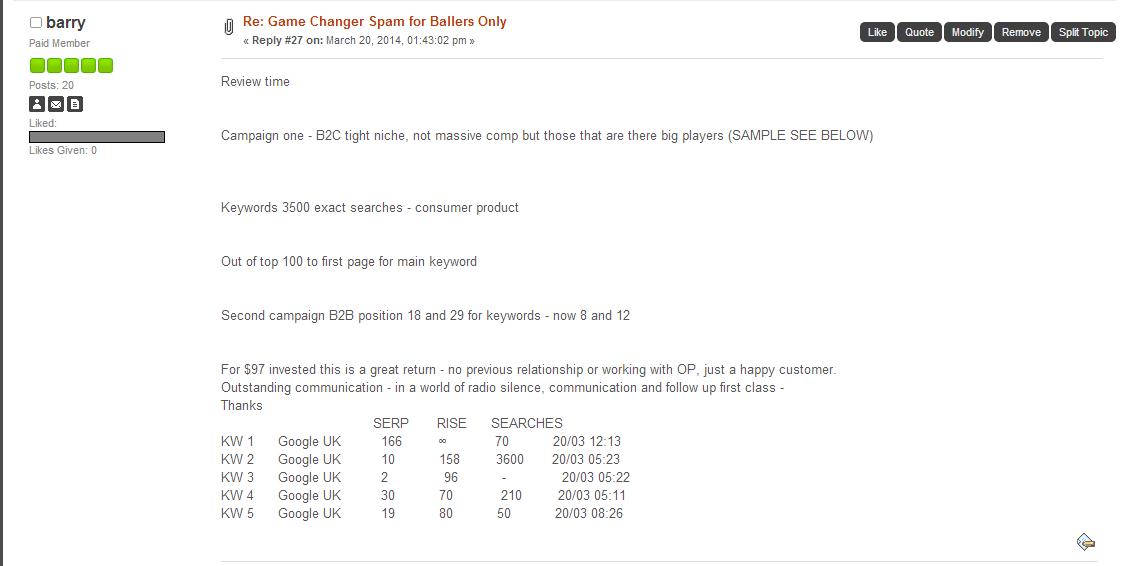Click the 'Paid Member' label

(59, 43)
